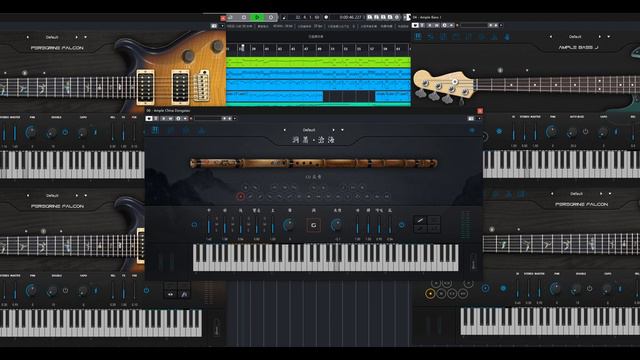Adjust the Dongxiao knob left of G box
640x360 pixels.
coord(289,224)
